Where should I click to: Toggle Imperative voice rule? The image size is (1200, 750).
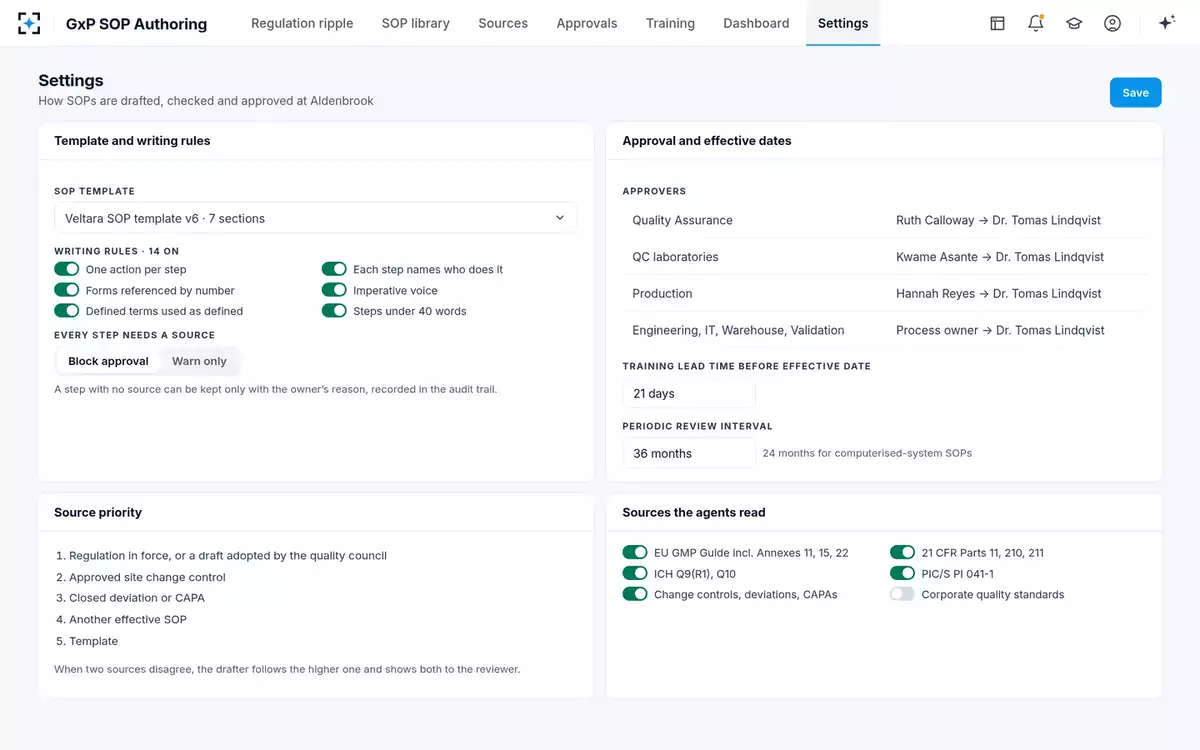334,290
